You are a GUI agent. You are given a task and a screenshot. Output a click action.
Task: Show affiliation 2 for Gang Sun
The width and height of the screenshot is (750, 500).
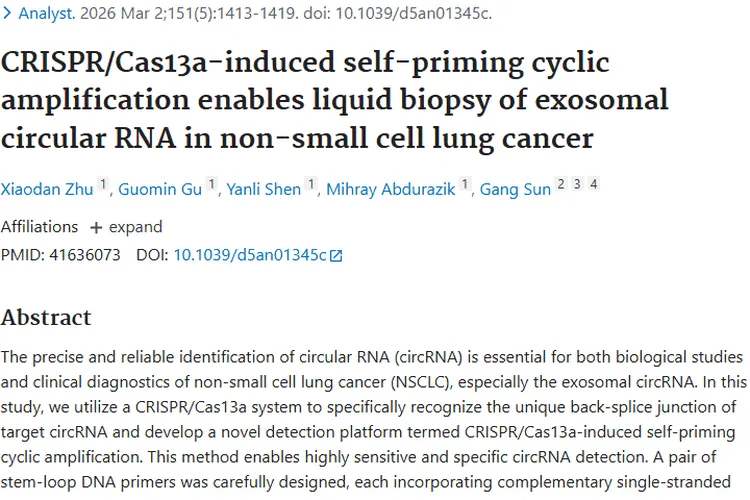(x=561, y=185)
